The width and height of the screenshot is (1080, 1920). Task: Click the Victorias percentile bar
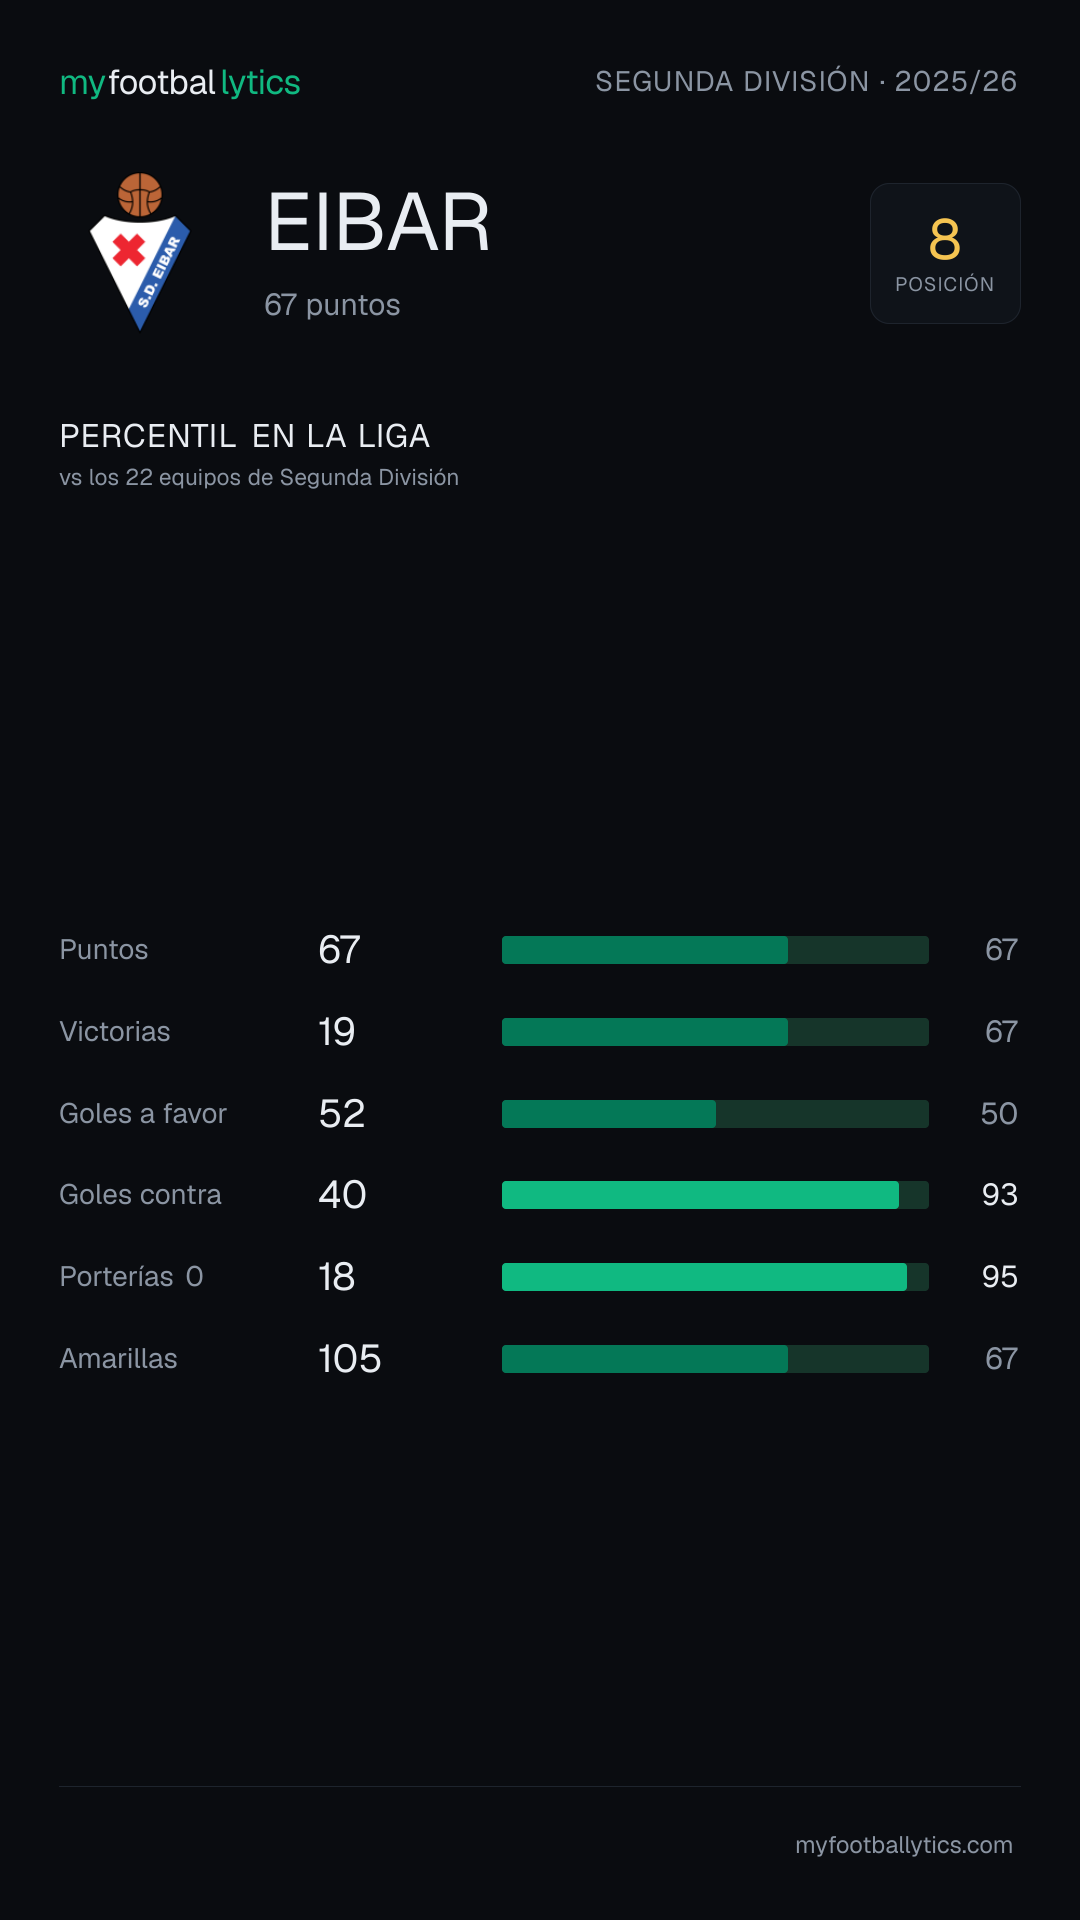pos(715,1032)
